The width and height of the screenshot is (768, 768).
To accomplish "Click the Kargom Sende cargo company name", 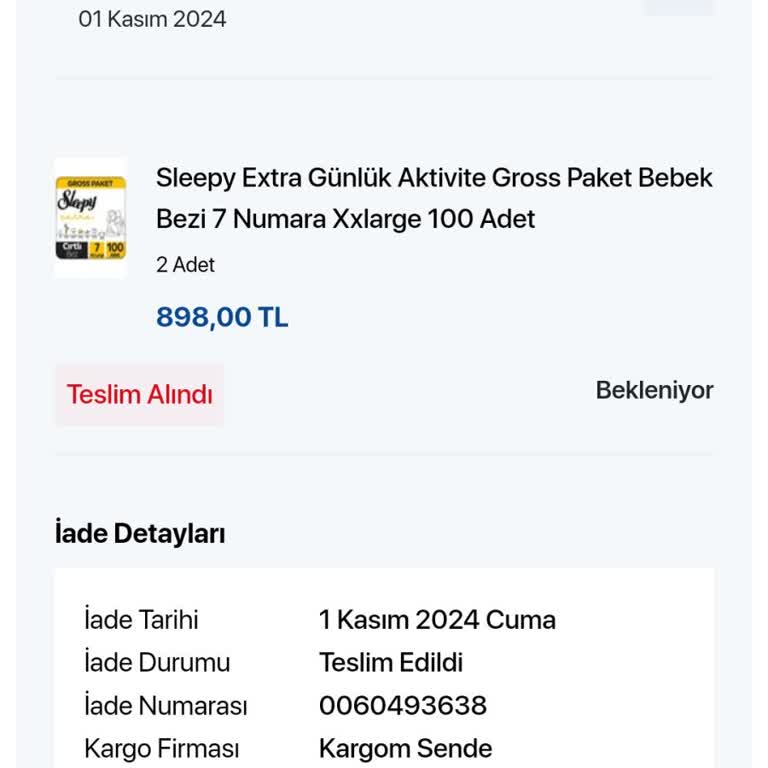I will pos(405,749).
